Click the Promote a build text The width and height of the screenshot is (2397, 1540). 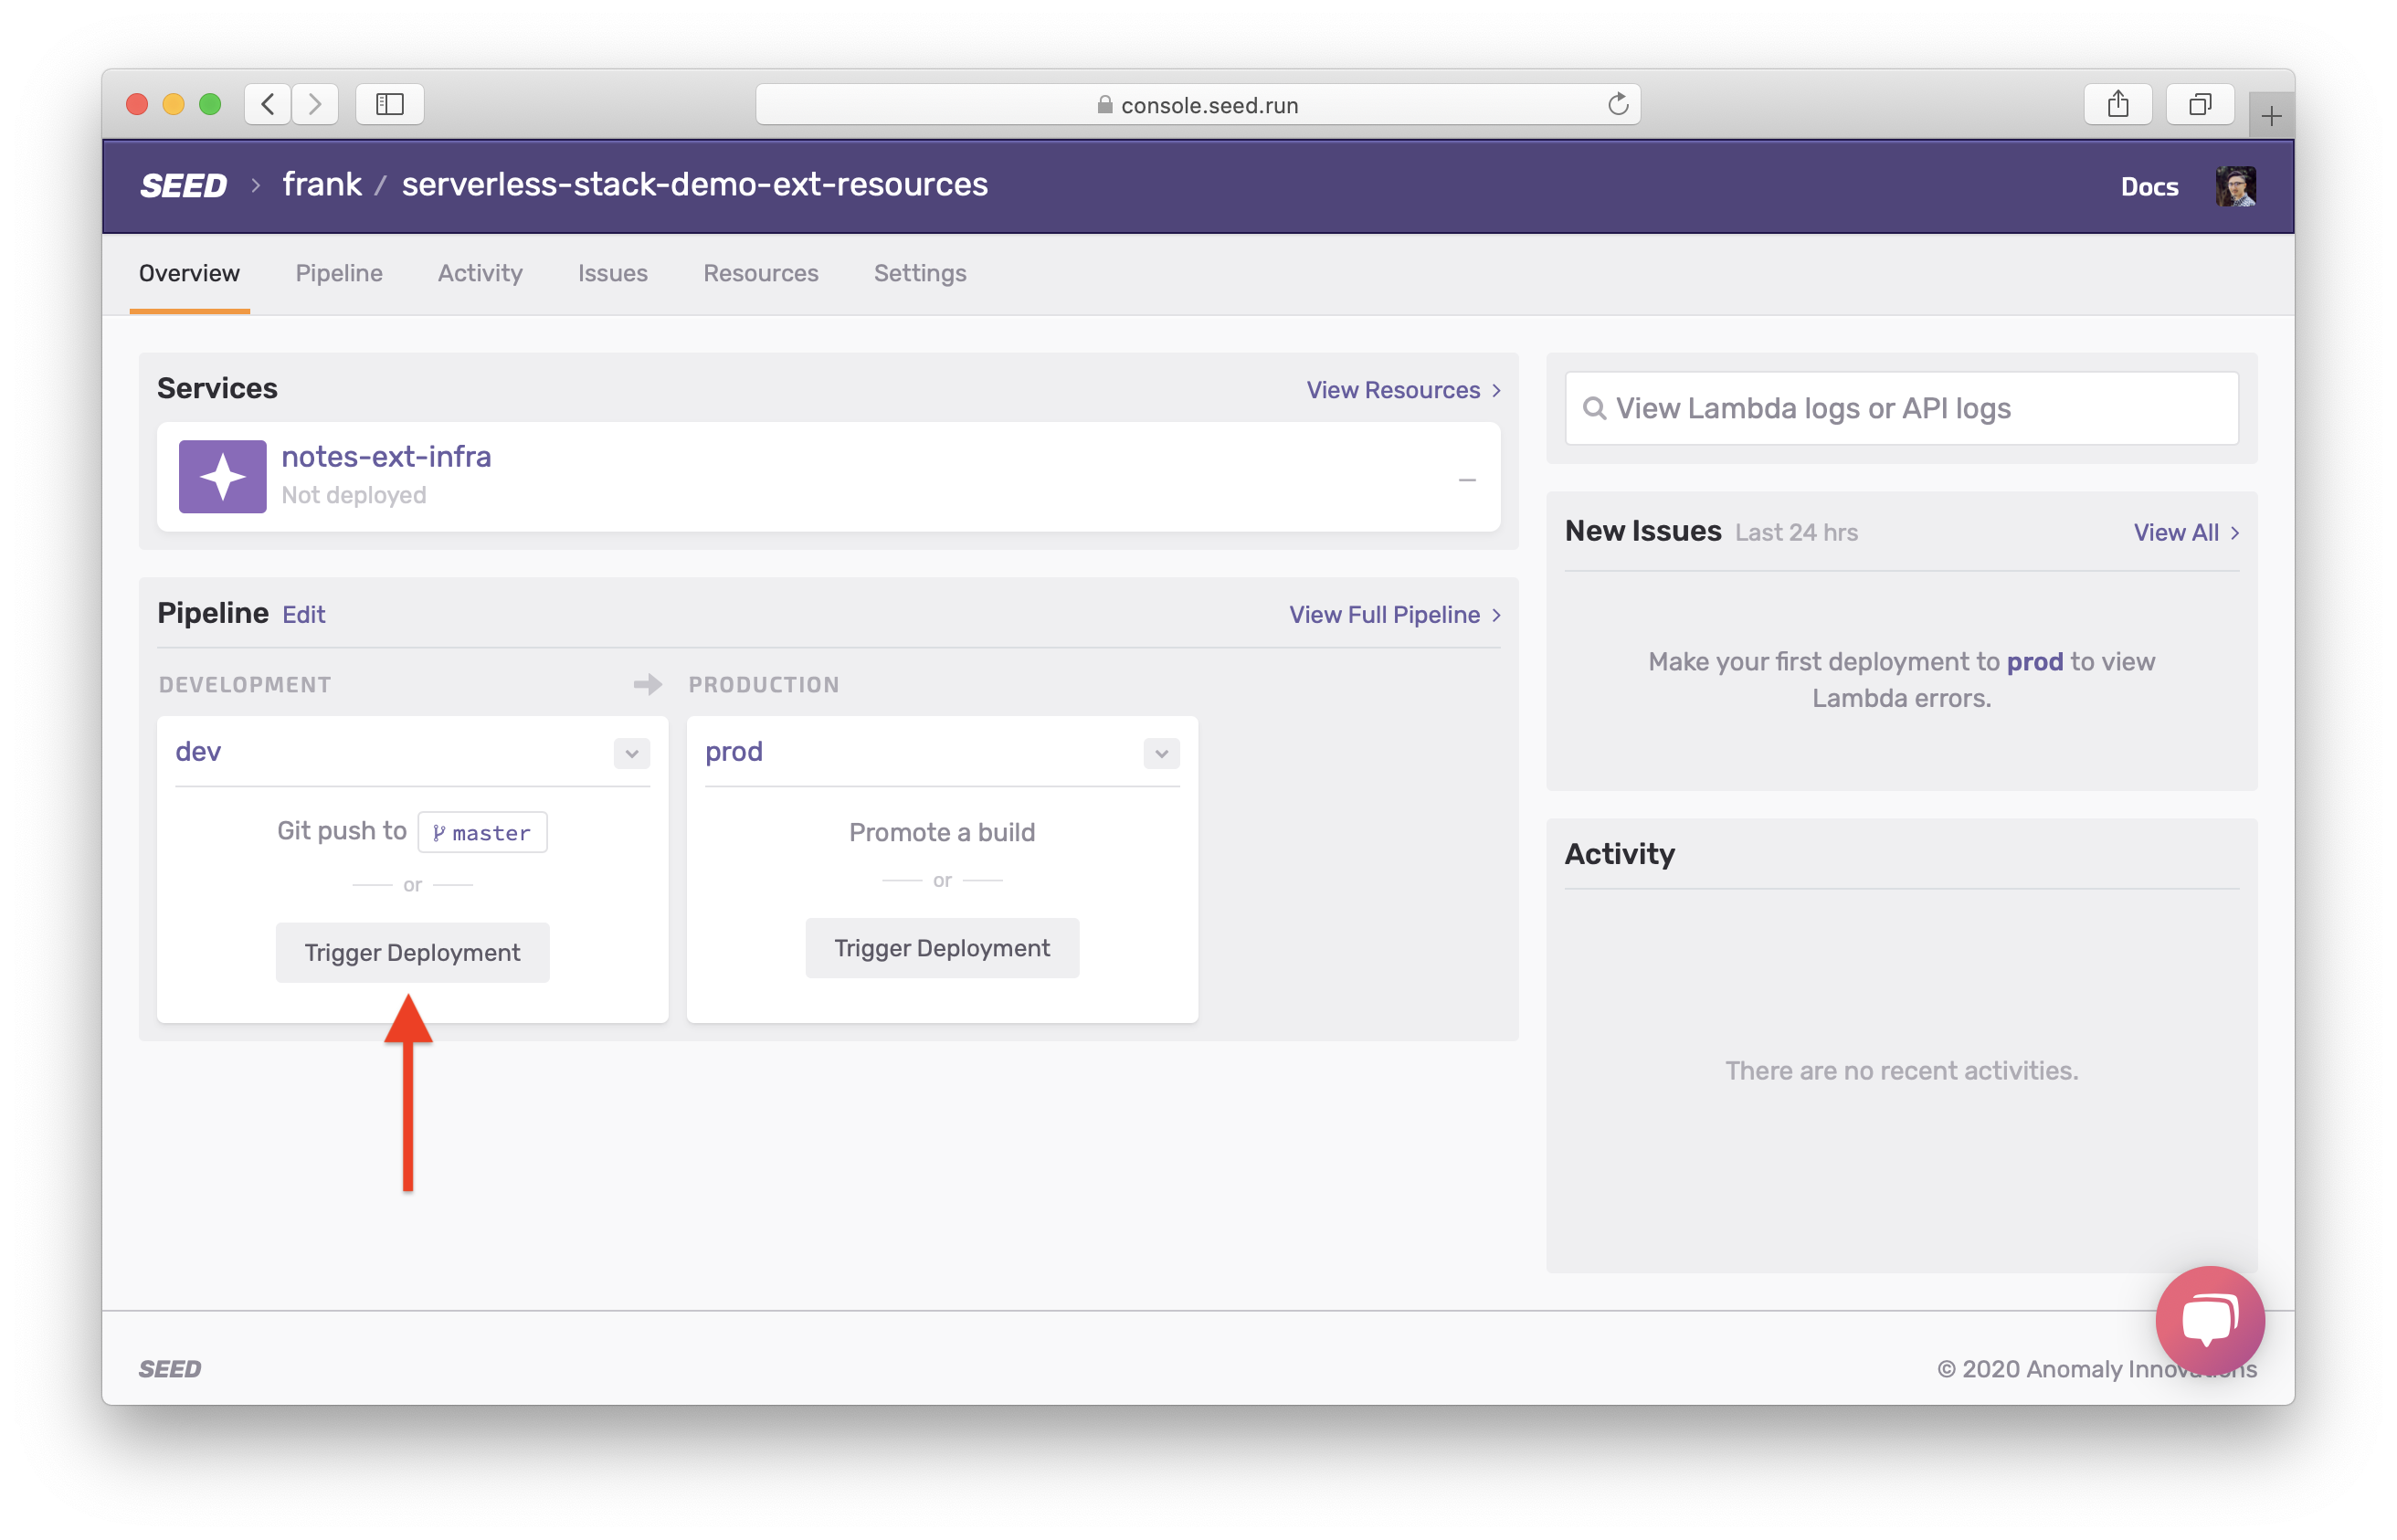[941, 832]
